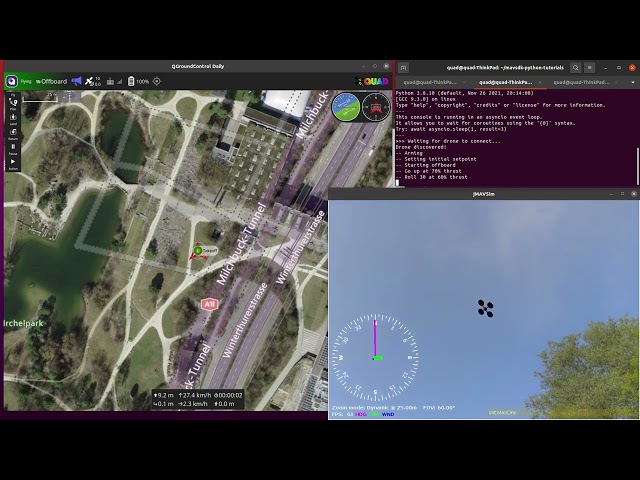Screen dimensions: 640x480
Task: Maximize the jMAVSim window
Action: (x=622, y=193)
